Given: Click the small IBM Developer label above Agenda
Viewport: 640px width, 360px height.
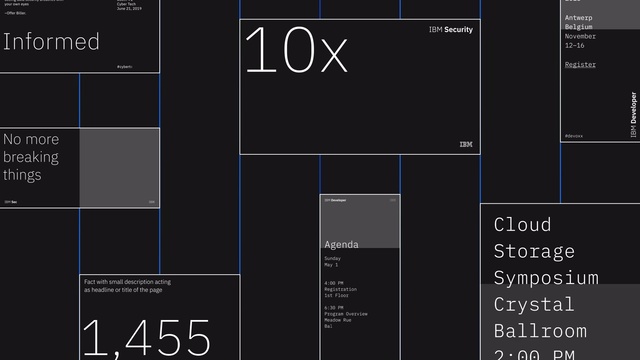Looking at the screenshot, I should point(335,200).
